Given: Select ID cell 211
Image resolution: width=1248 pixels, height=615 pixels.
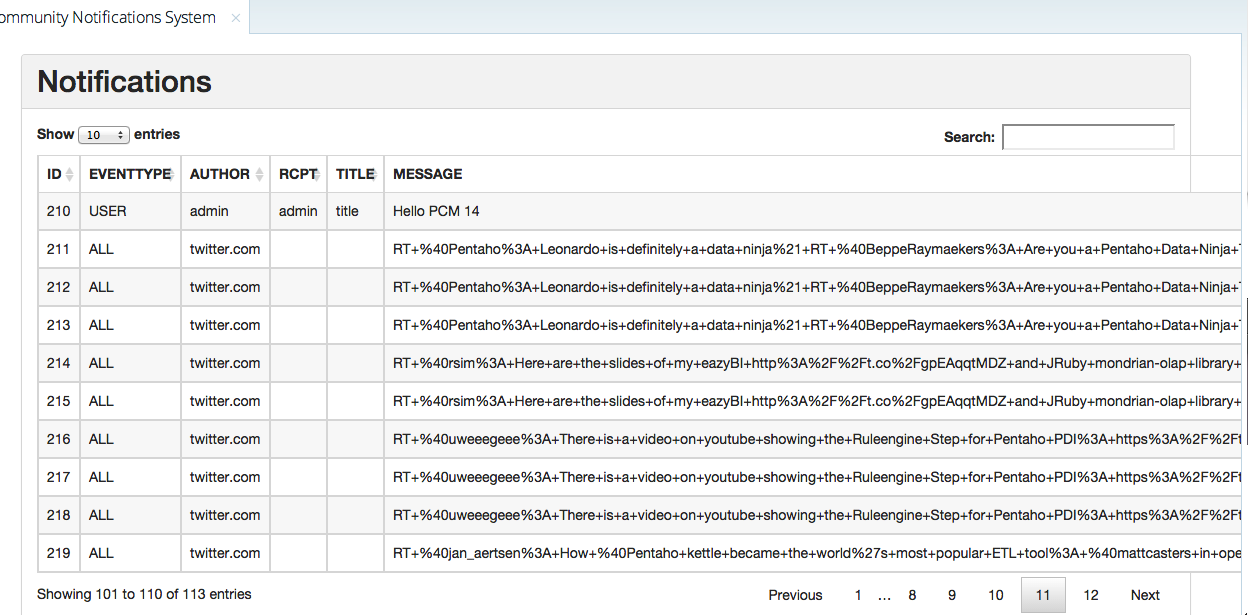Looking at the screenshot, I should [59, 249].
